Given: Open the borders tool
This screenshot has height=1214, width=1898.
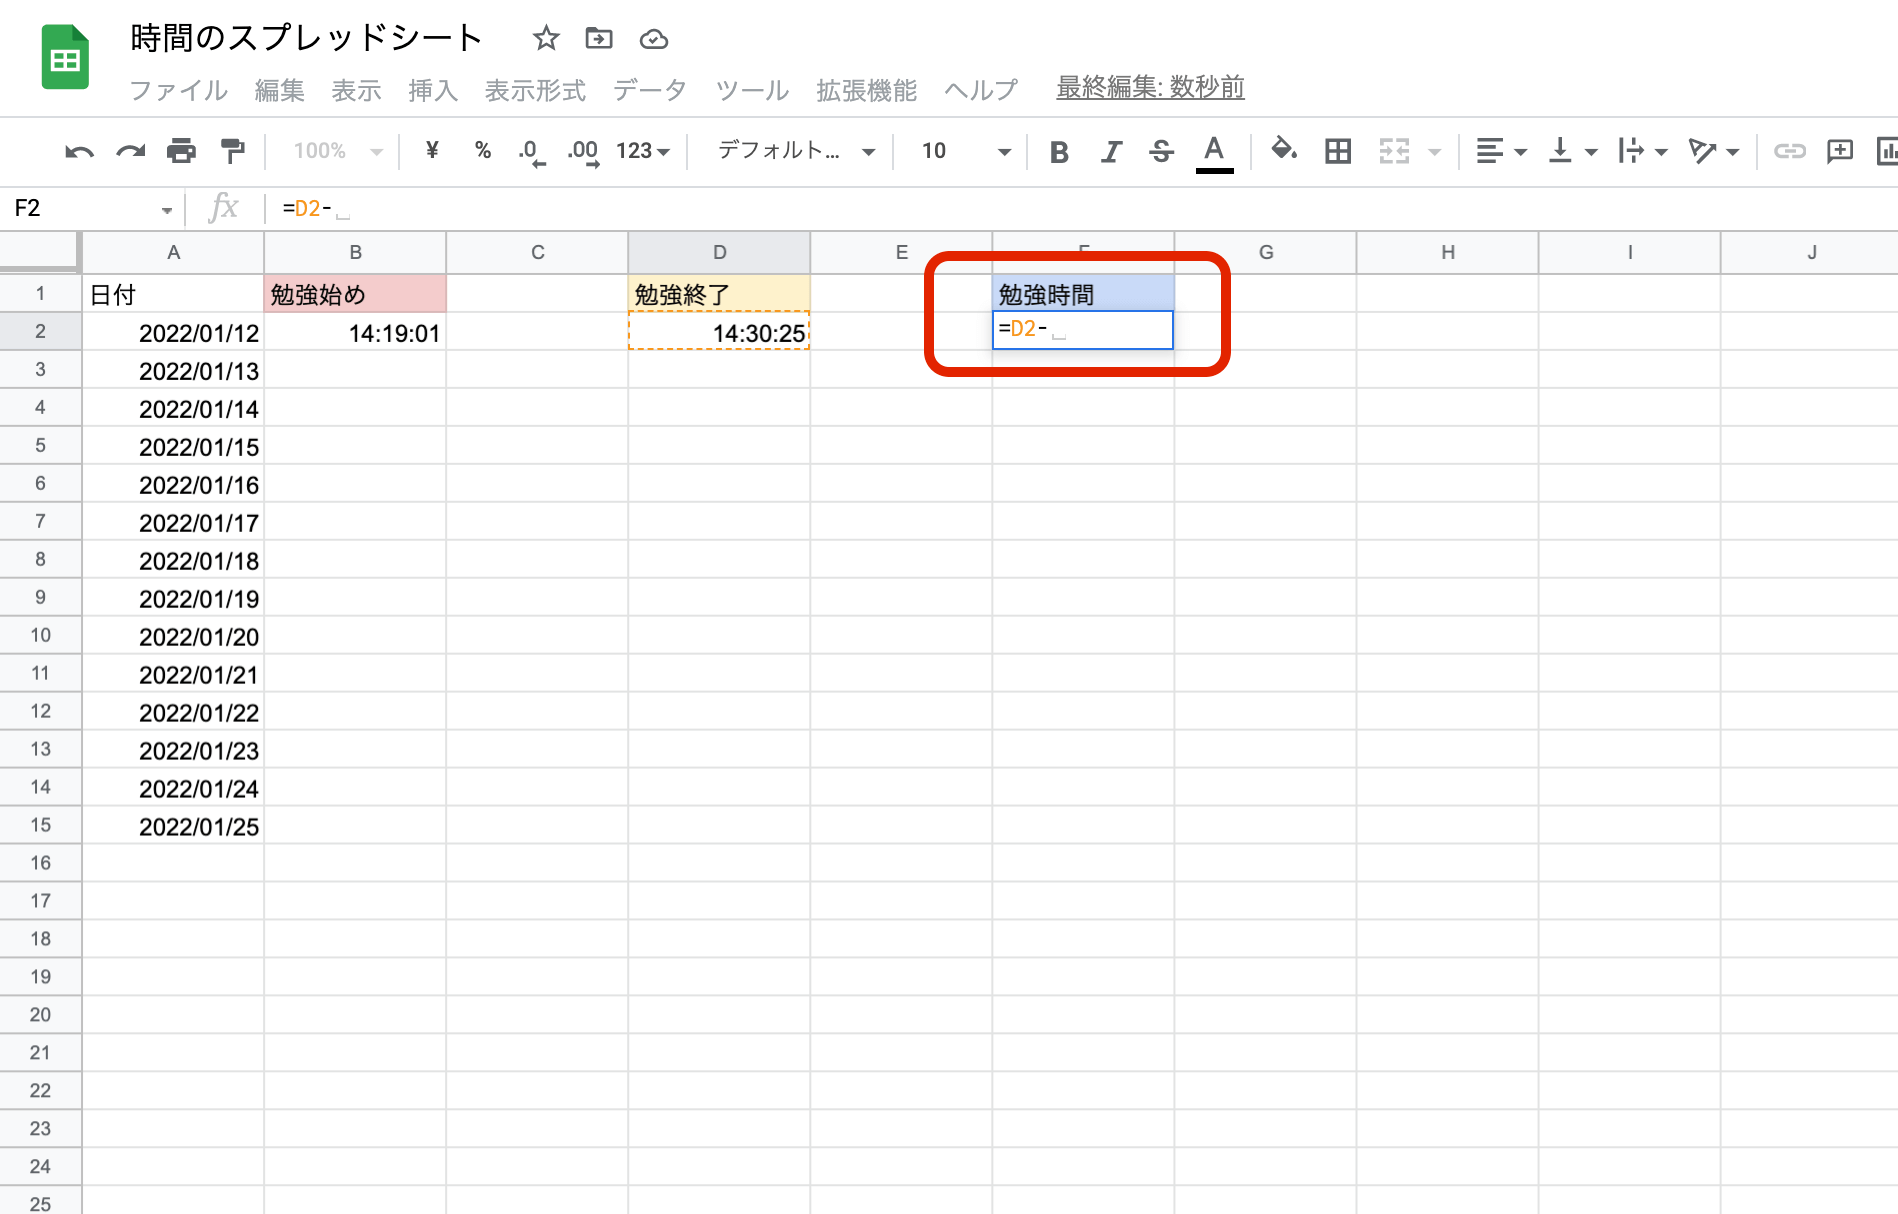Looking at the screenshot, I should pos(1338,151).
